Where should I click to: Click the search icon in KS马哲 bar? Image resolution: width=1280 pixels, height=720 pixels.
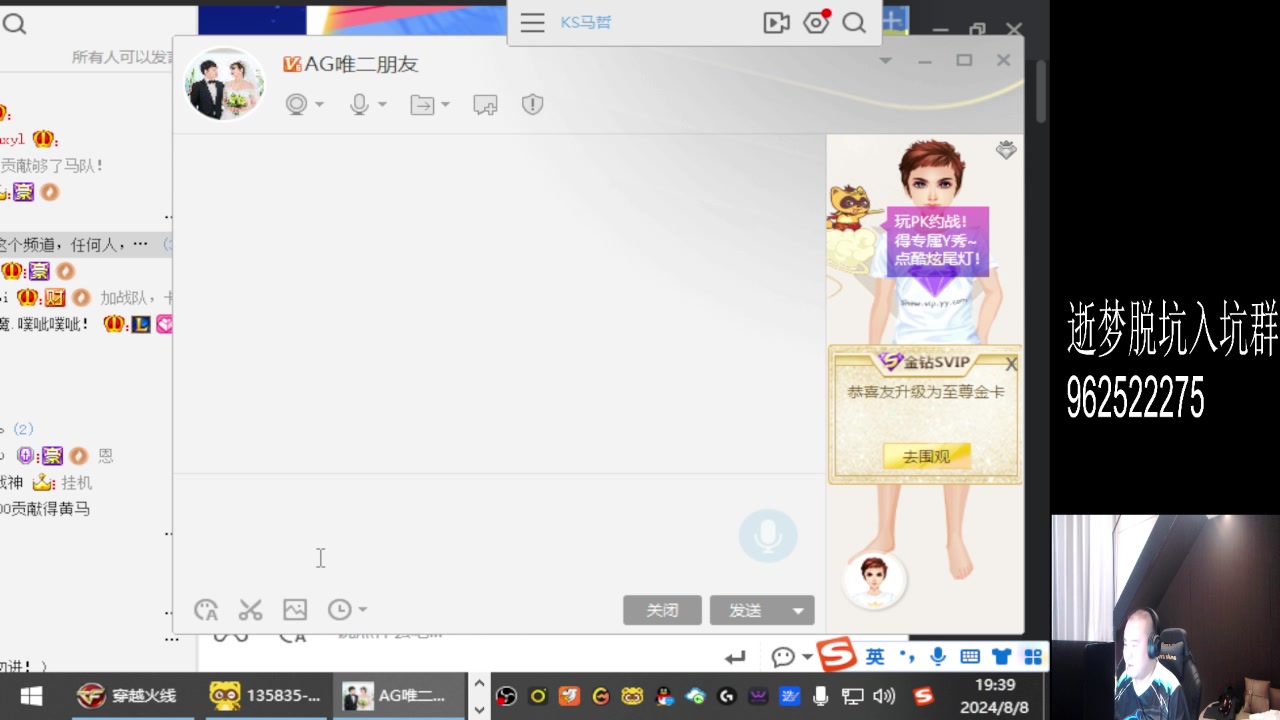coord(854,22)
